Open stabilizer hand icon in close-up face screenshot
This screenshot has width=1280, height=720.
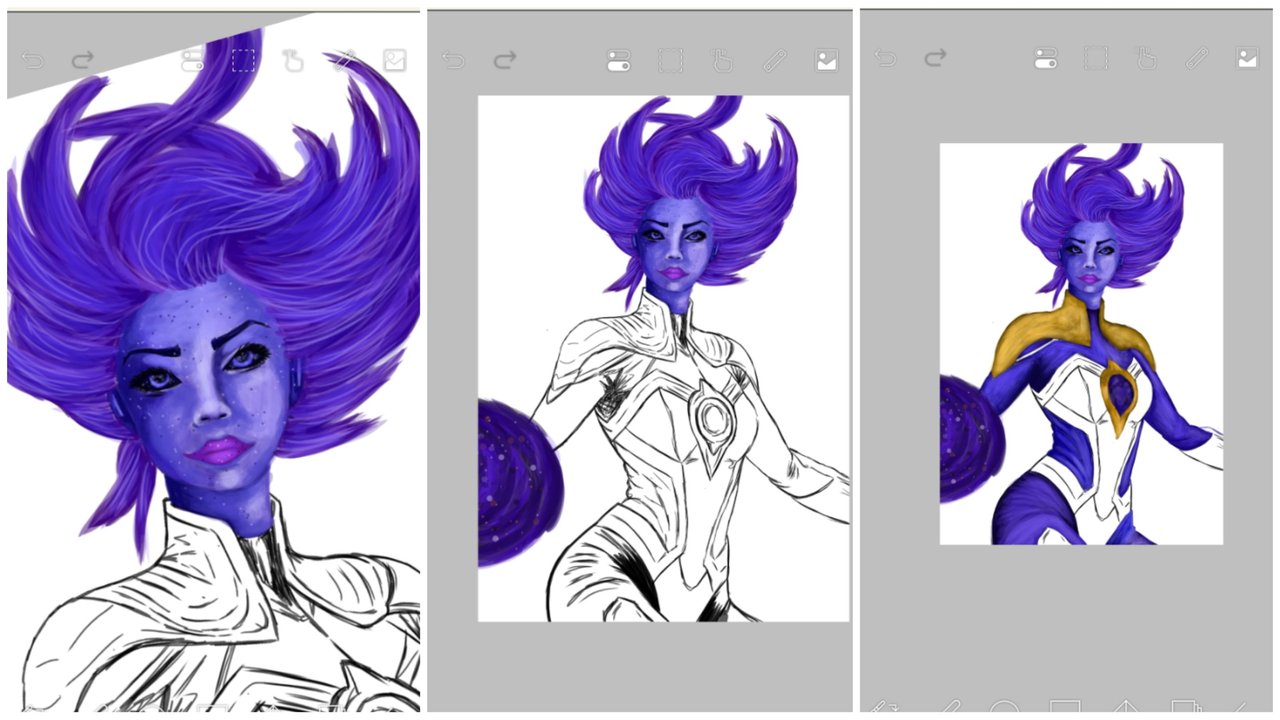pyautogui.click(x=293, y=61)
